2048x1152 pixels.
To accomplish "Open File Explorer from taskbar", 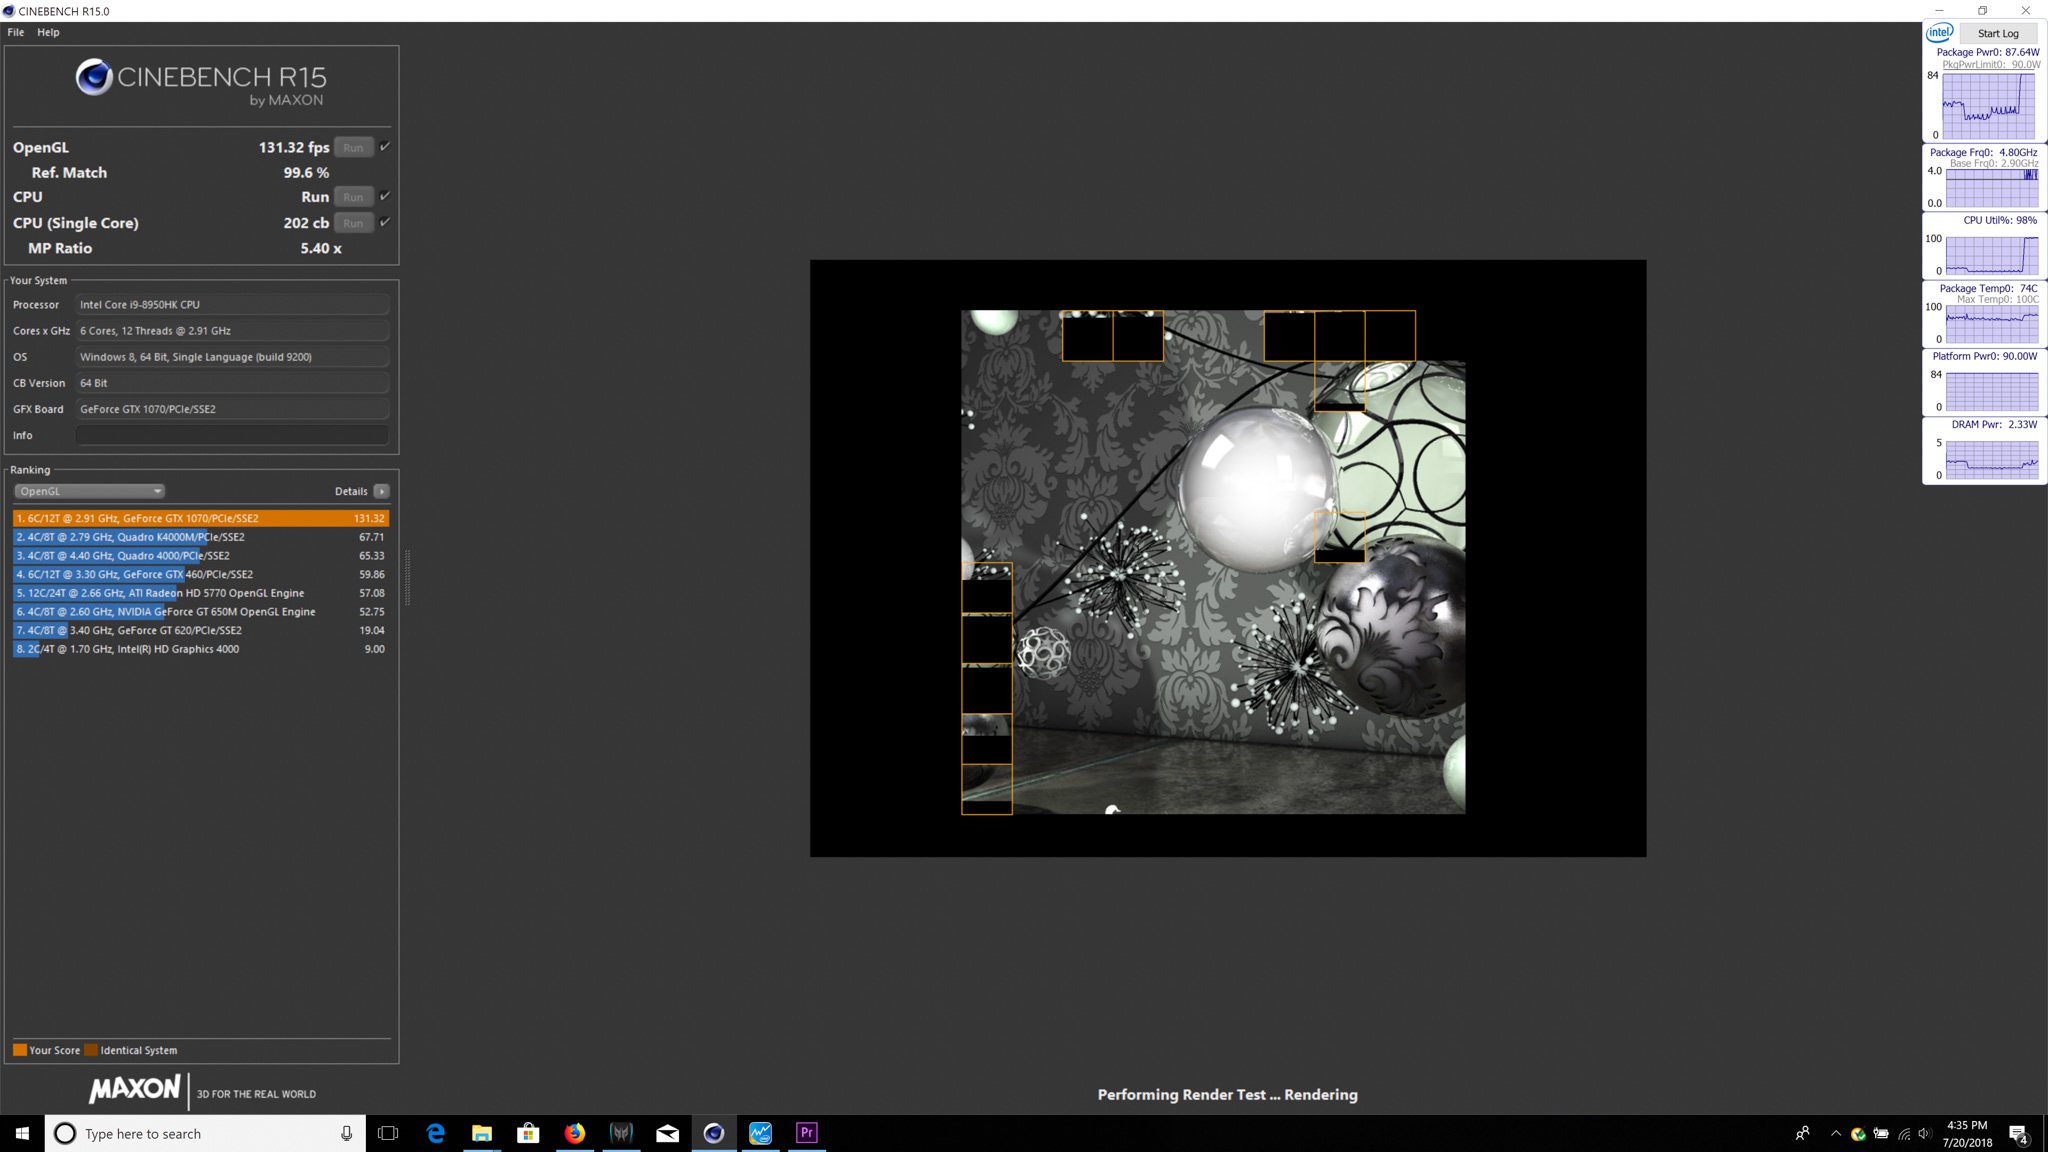I will (482, 1133).
